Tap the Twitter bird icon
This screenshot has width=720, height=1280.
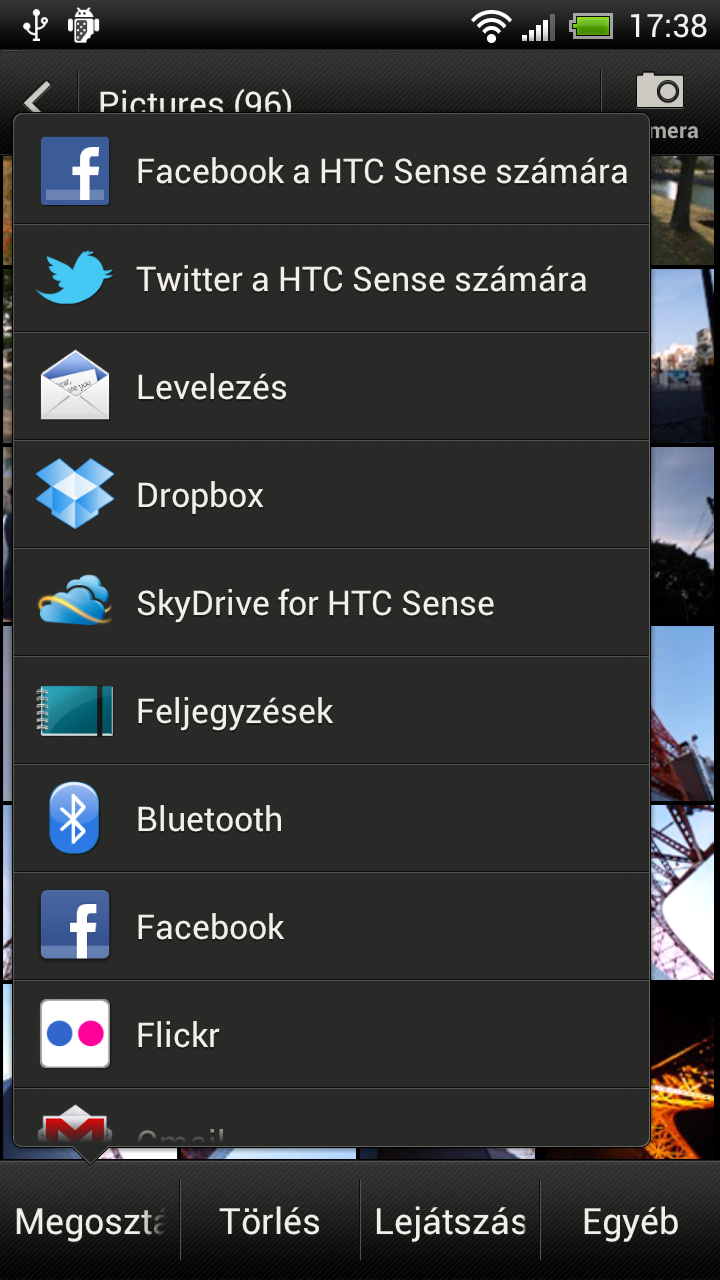(75, 279)
